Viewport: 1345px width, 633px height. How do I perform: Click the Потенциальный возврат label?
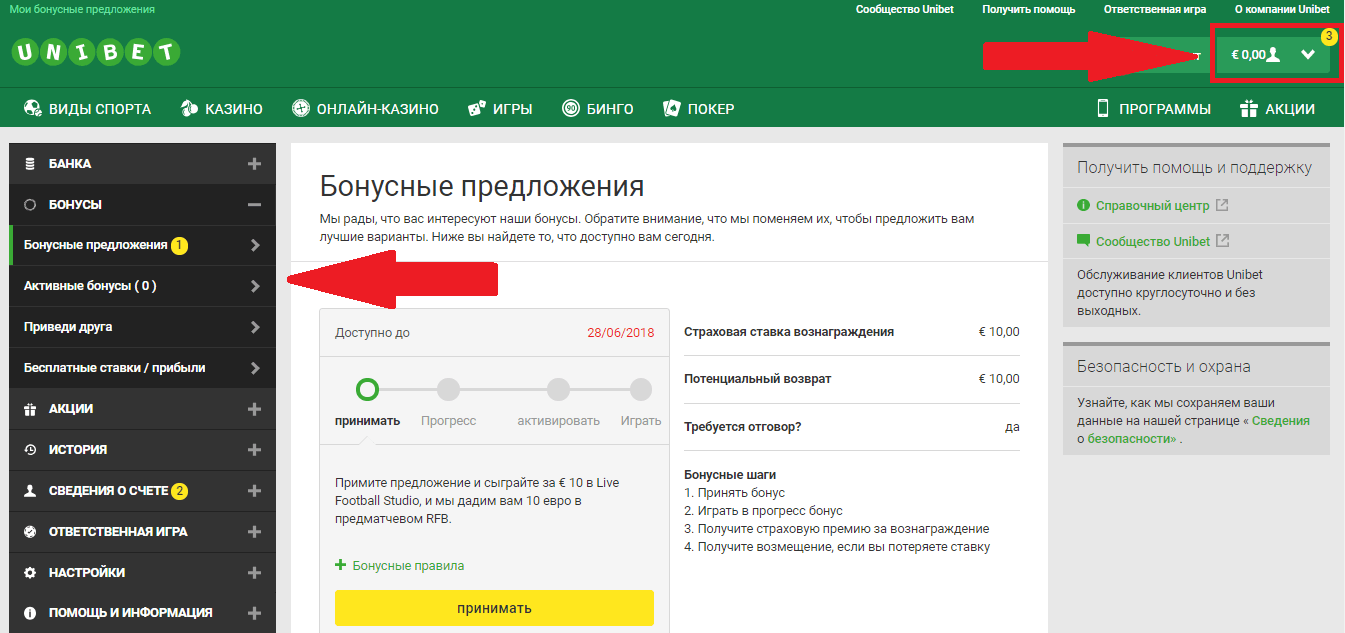pyautogui.click(x=758, y=379)
